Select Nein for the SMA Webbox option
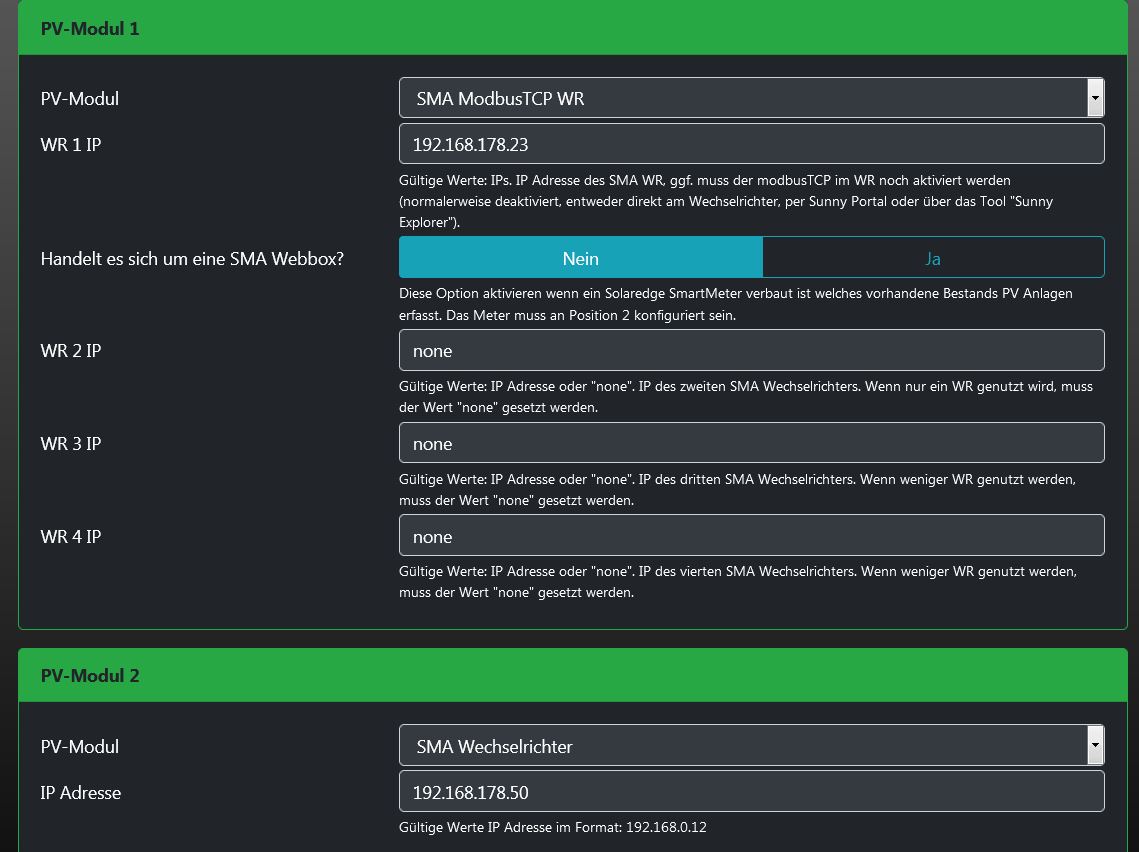This screenshot has height=852, width=1139. [x=580, y=258]
